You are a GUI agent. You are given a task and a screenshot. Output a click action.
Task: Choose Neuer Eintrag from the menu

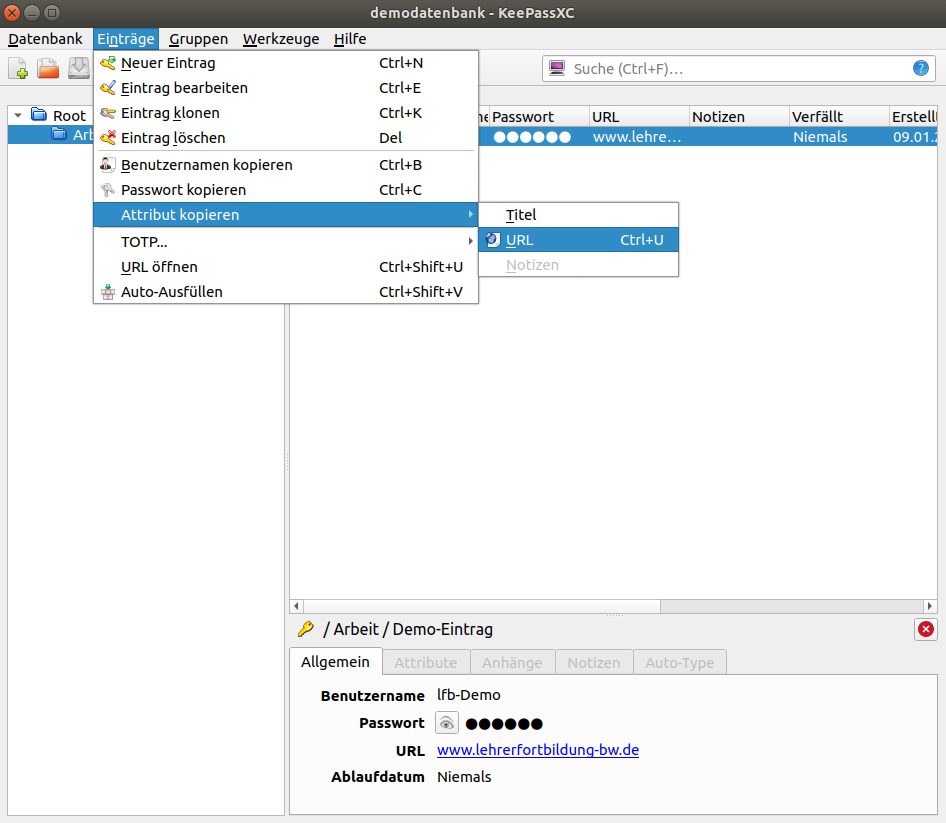(168, 63)
